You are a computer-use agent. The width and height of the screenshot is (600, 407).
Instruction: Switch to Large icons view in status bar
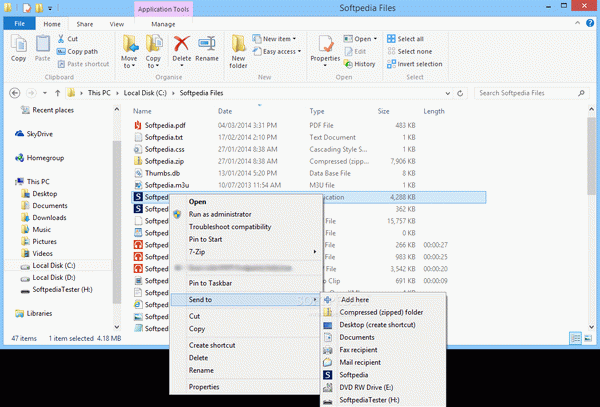pos(588,338)
